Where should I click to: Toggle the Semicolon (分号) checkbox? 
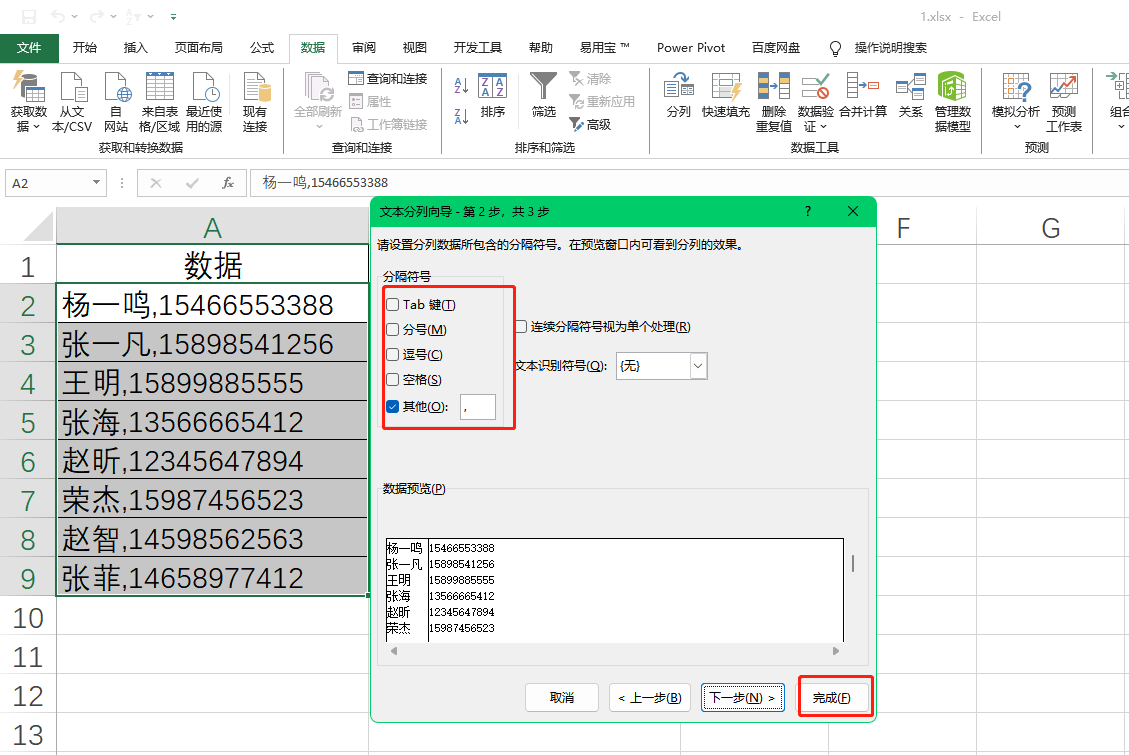click(x=392, y=330)
